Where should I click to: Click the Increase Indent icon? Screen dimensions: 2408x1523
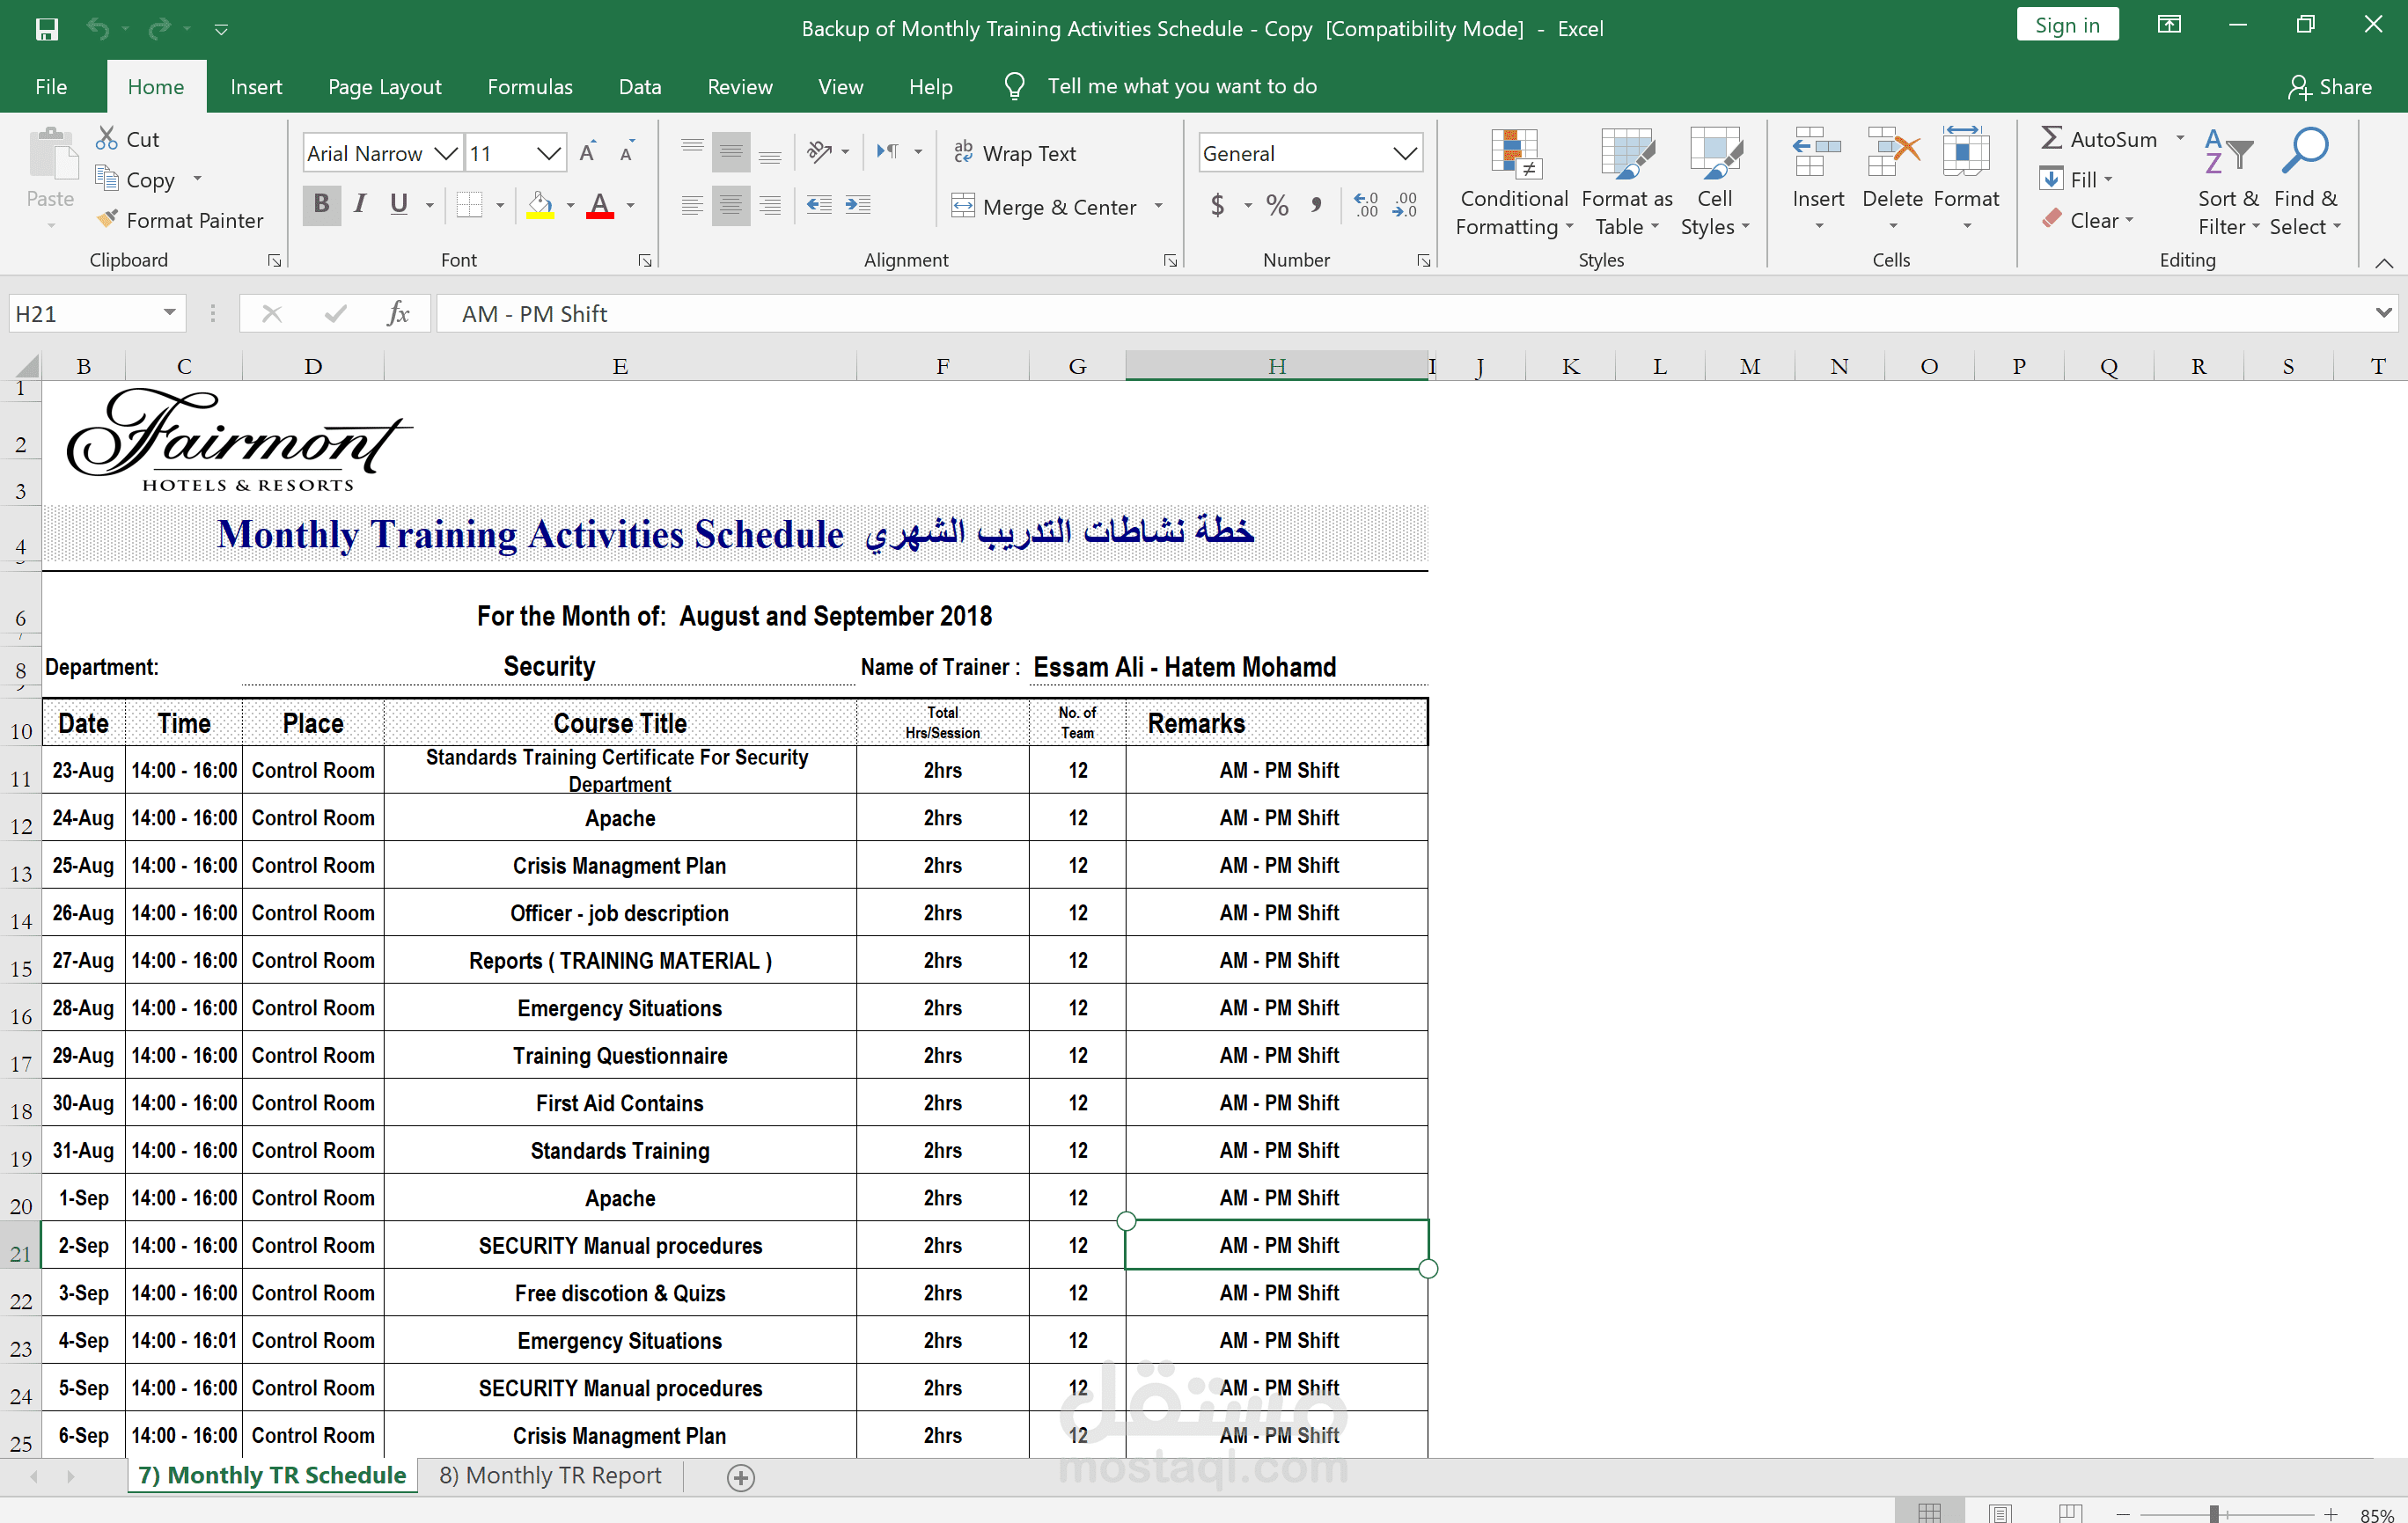pyautogui.click(x=858, y=206)
